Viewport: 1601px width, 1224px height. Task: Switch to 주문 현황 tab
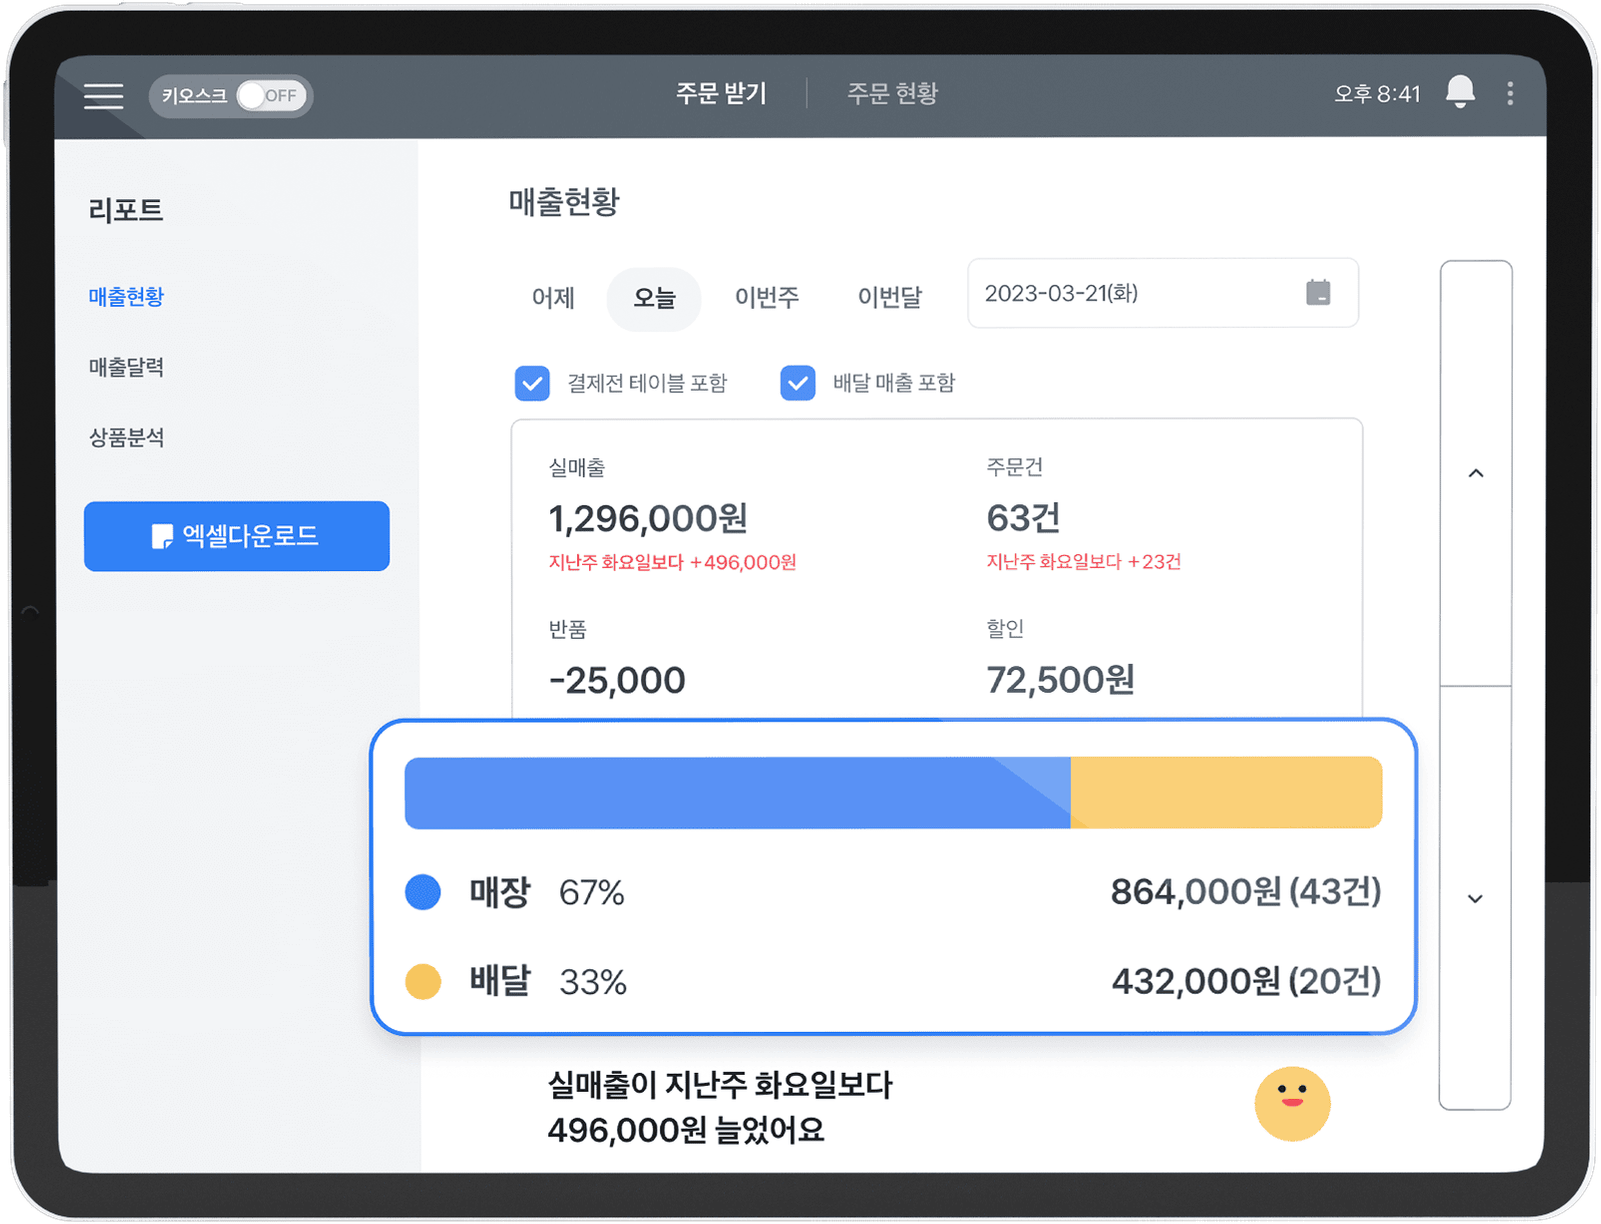pyautogui.click(x=892, y=94)
